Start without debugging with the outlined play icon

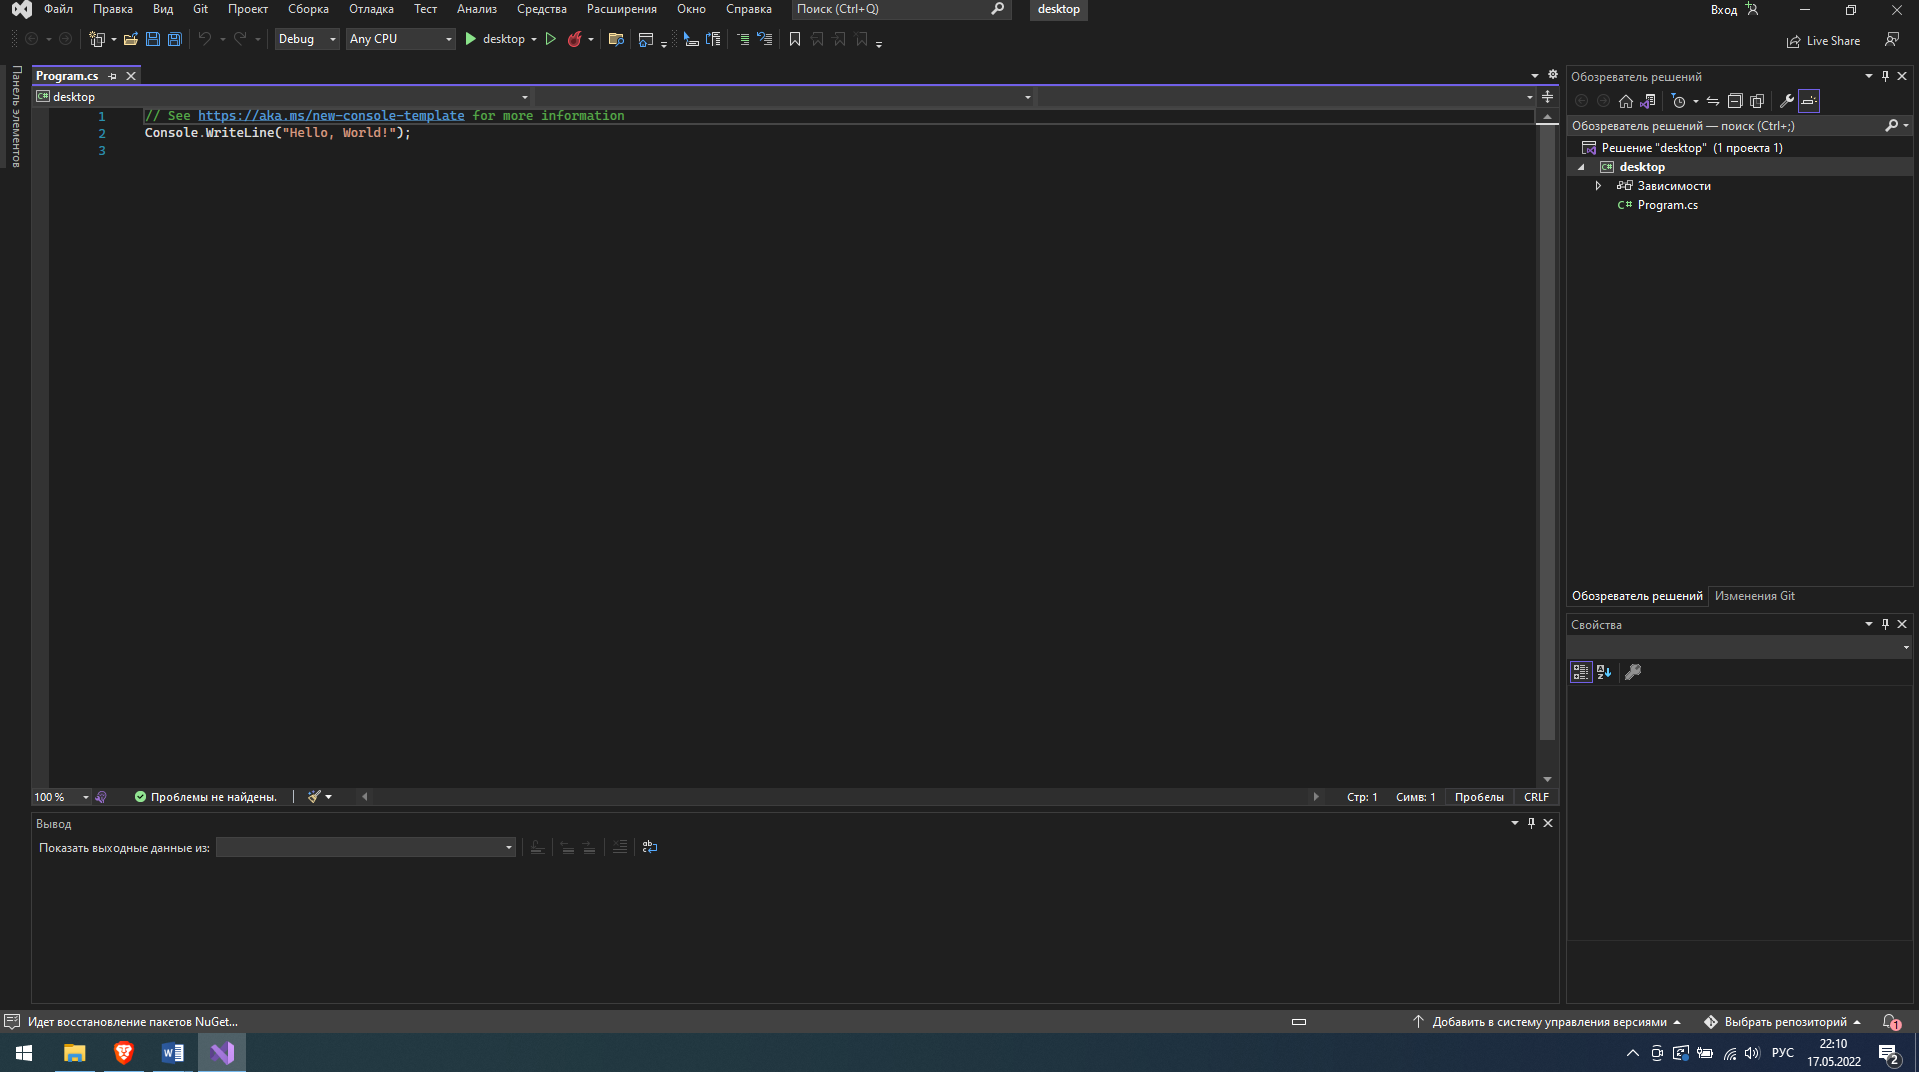(x=550, y=39)
